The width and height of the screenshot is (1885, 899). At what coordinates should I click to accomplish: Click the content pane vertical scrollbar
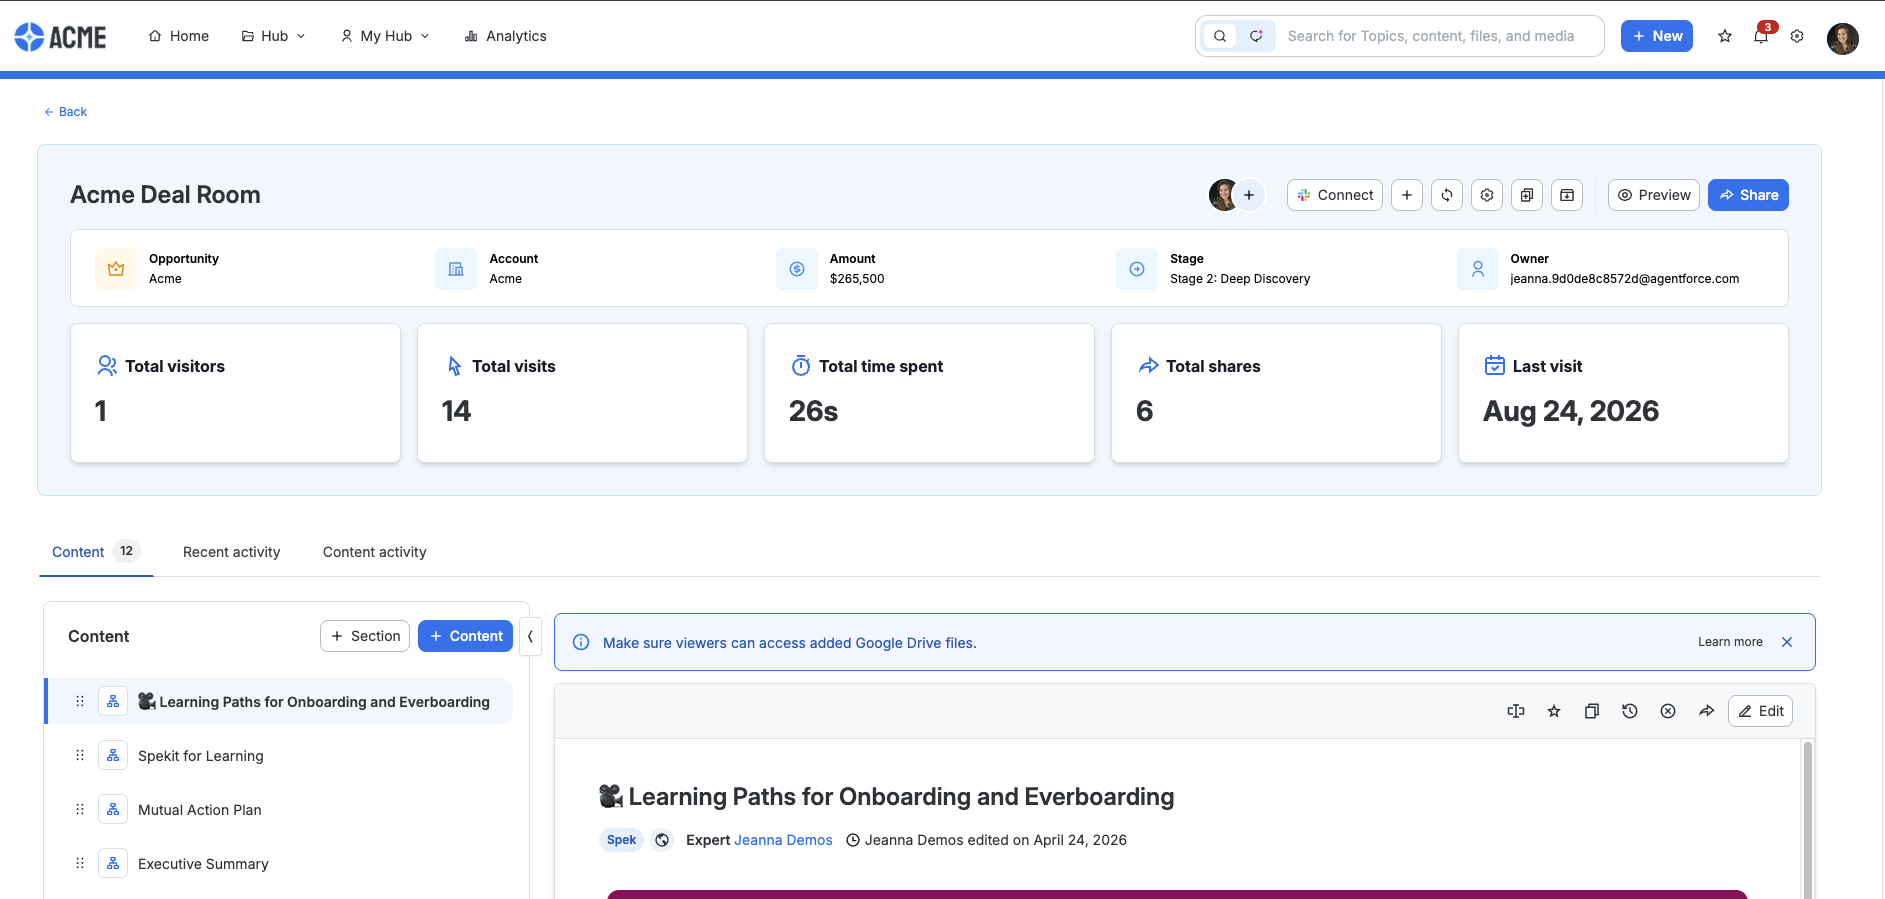[1807, 820]
